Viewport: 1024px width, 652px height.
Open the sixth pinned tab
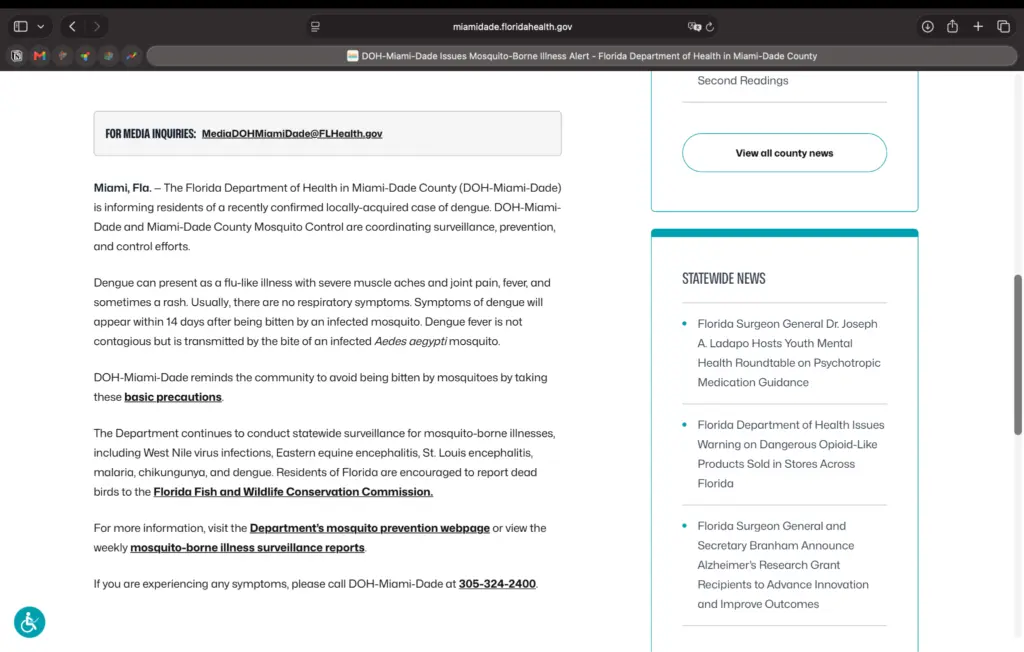pyautogui.click(x=131, y=56)
